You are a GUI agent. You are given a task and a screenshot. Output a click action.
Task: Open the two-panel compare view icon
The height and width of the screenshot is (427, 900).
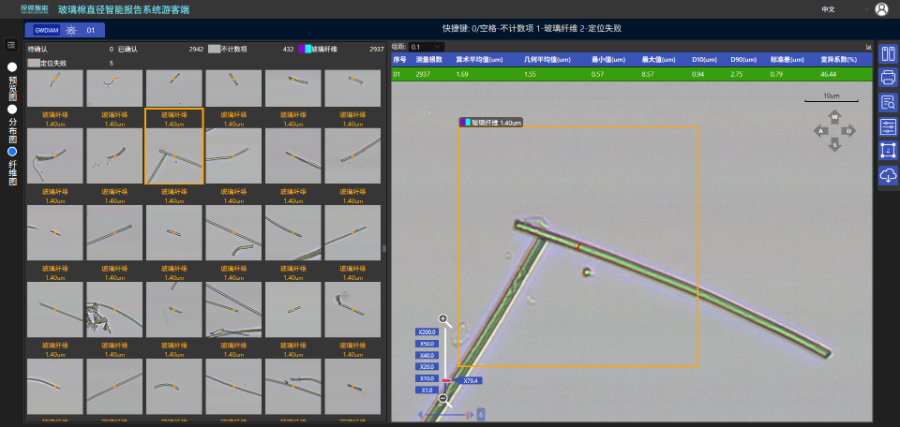[888, 54]
